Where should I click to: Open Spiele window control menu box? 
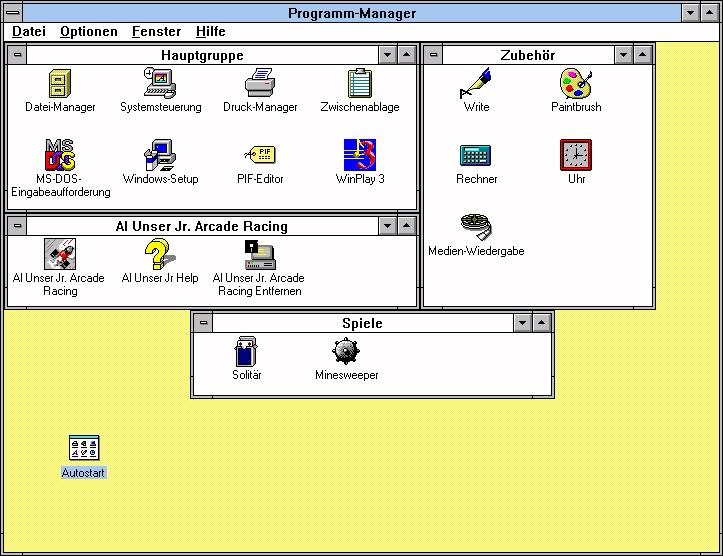[203, 323]
